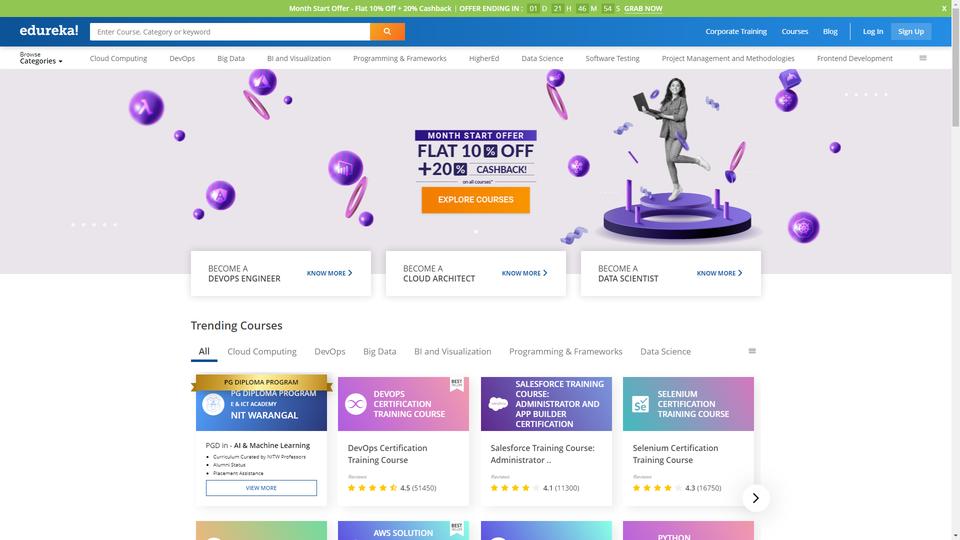Click the chevron next to DevOps Engineer Know More
This screenshot has width=960, height=540.
[350, 273]
